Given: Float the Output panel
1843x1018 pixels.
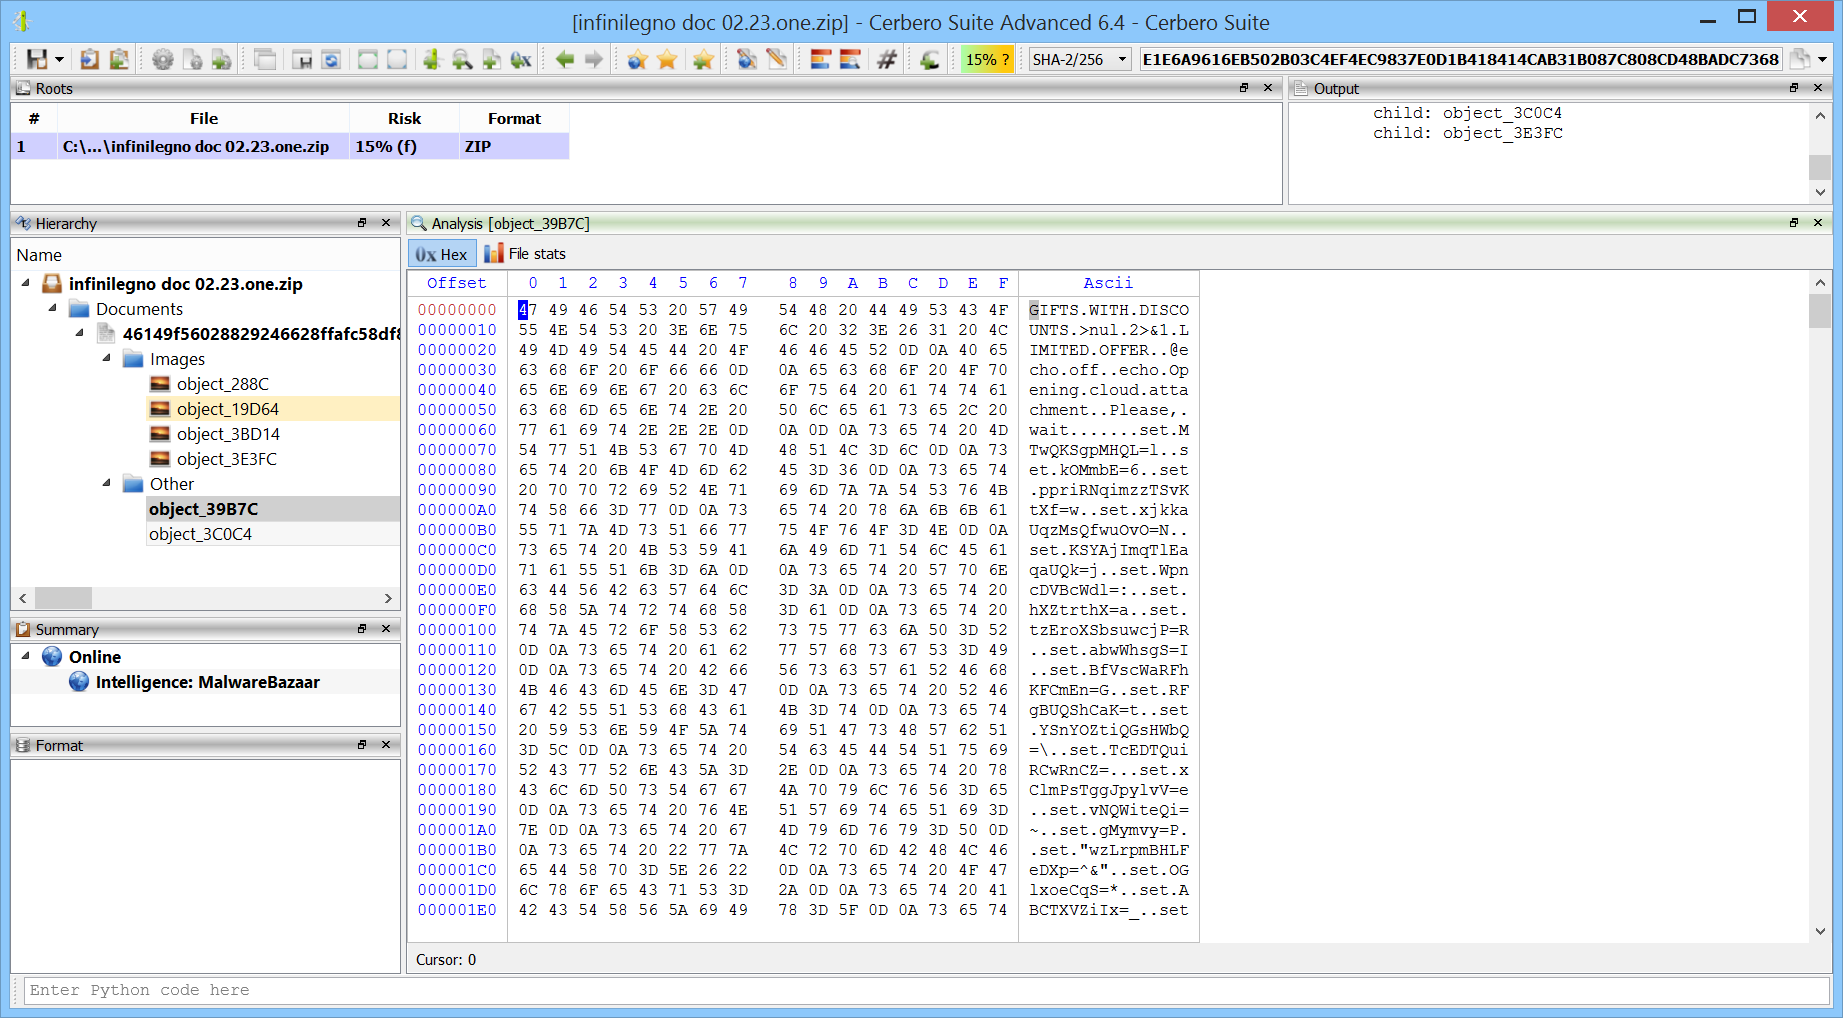Looking at the screenshot, I should [1794, 88].
